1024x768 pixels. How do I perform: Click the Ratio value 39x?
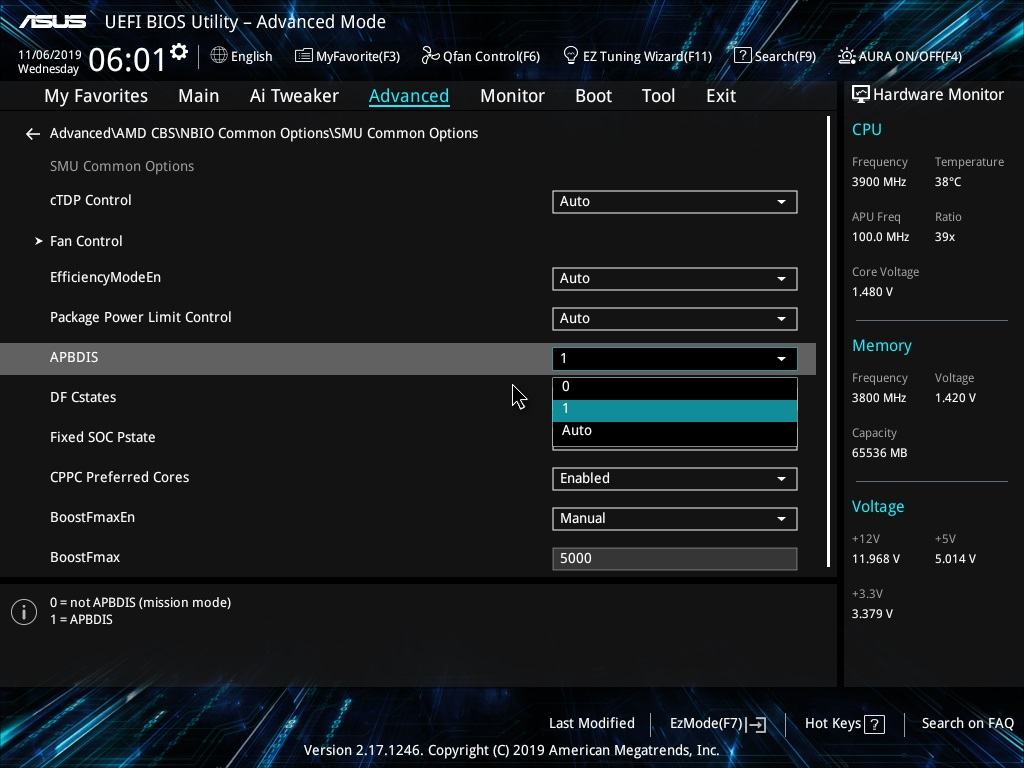point(944,237)
